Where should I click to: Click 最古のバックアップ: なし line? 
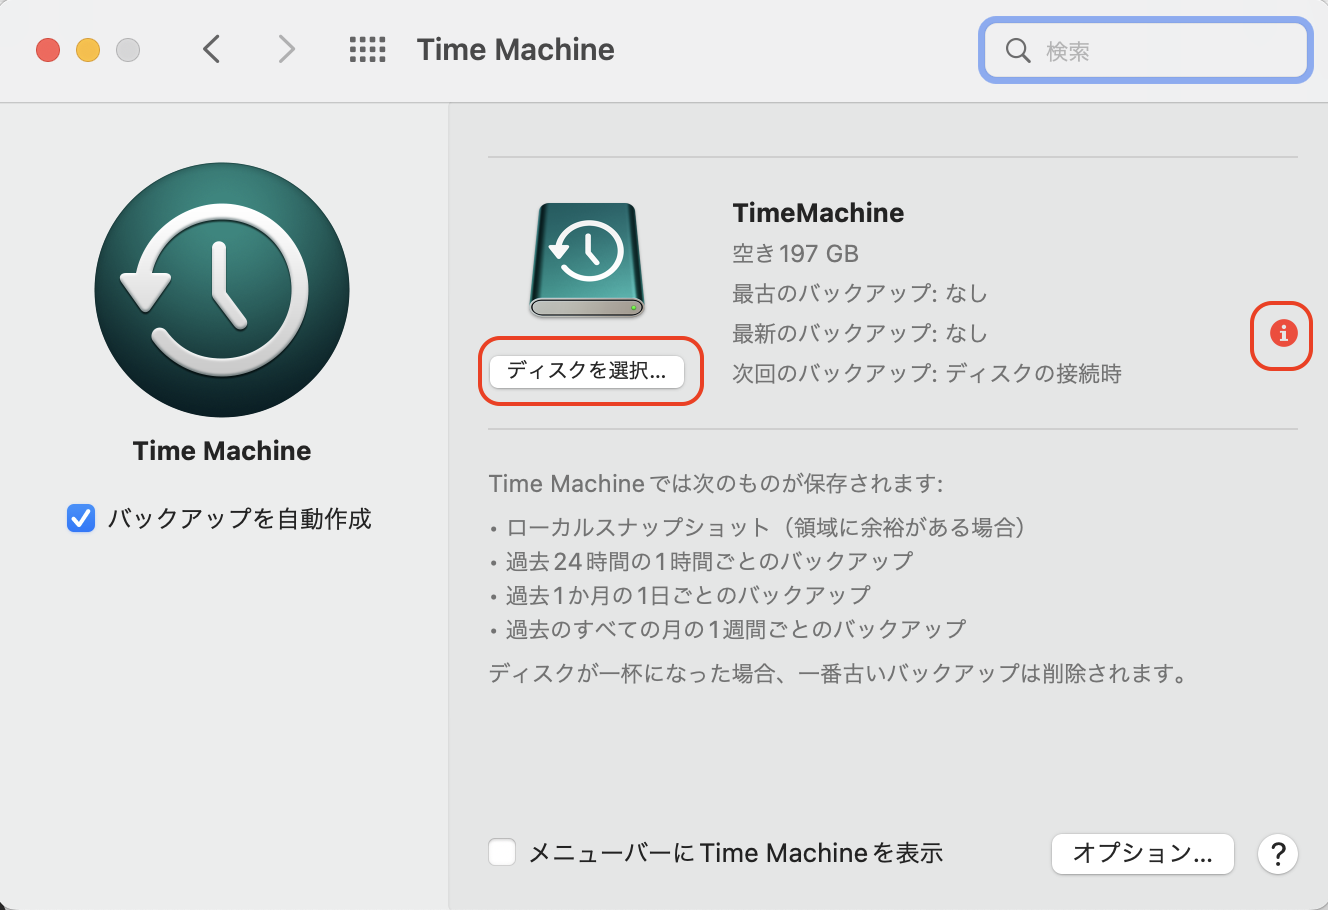860,294
